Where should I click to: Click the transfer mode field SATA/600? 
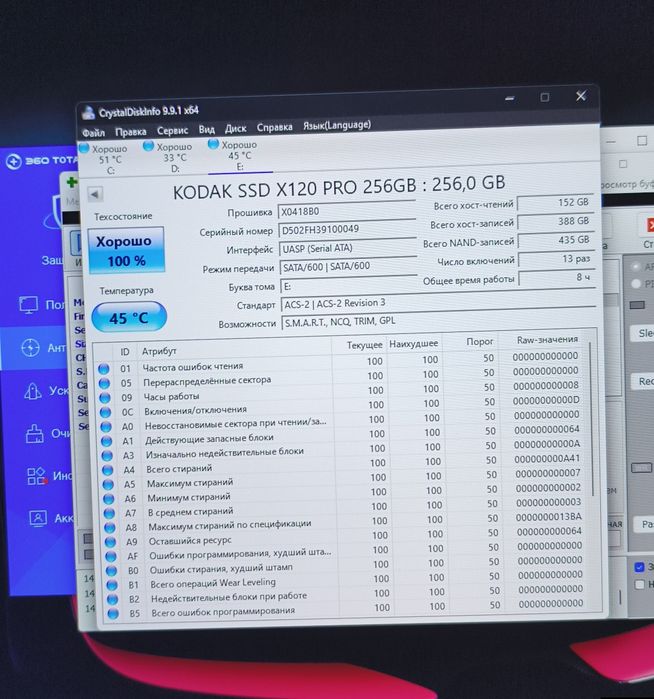tap(349, 267)
